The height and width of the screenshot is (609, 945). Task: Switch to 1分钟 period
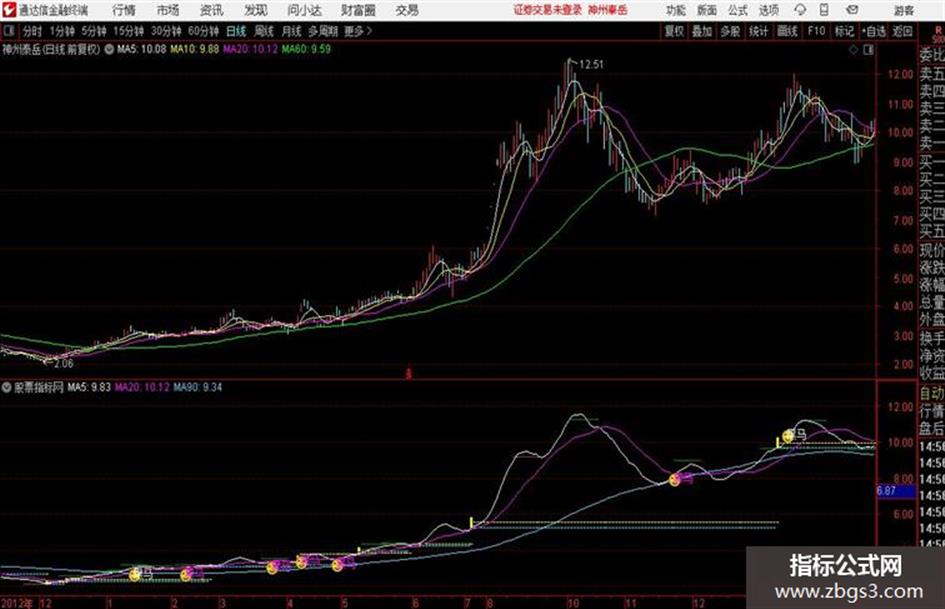point(62,31)
